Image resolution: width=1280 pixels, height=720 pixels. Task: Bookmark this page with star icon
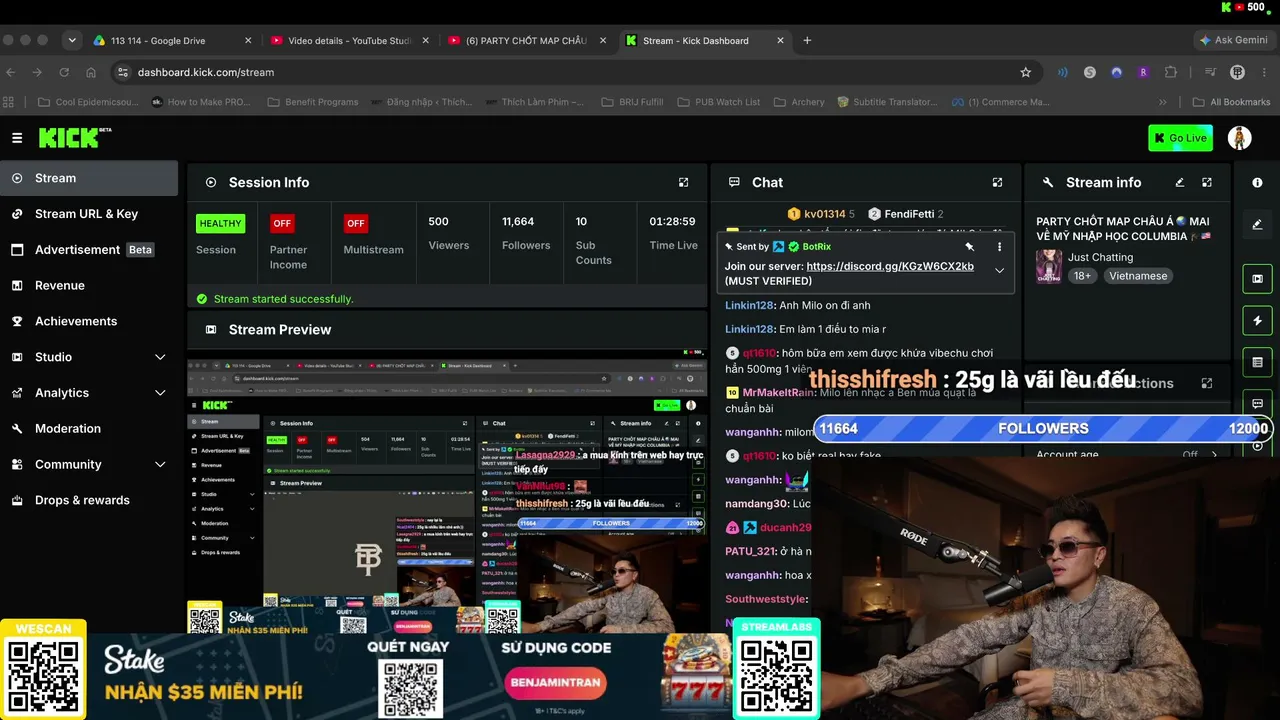1025,72
